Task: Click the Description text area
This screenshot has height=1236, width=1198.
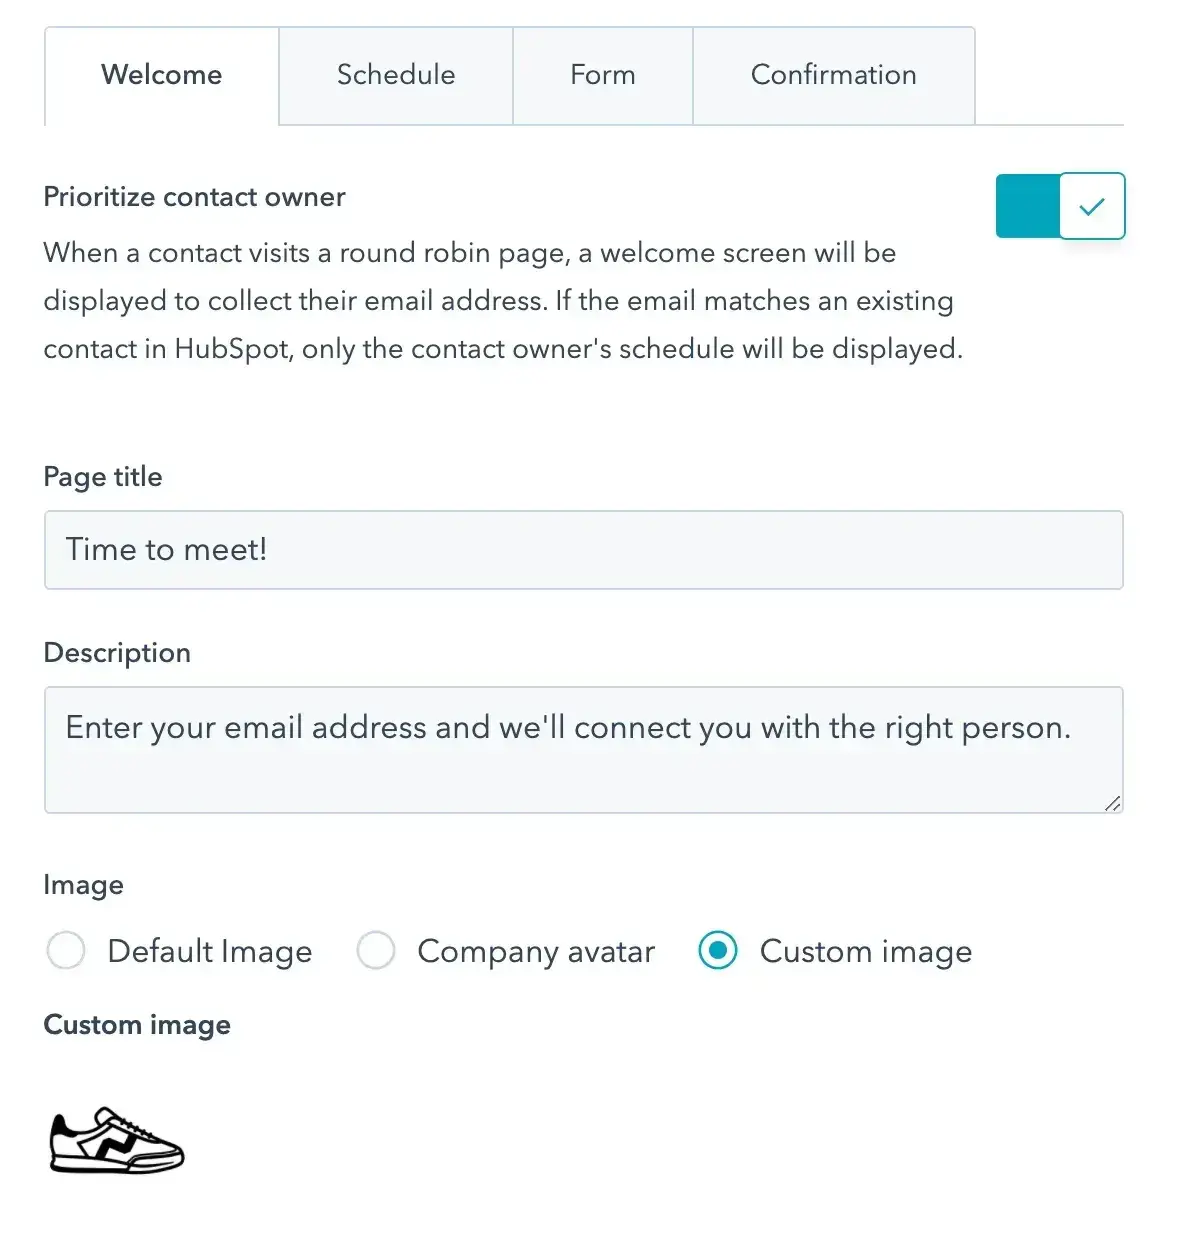Action: 583,750
